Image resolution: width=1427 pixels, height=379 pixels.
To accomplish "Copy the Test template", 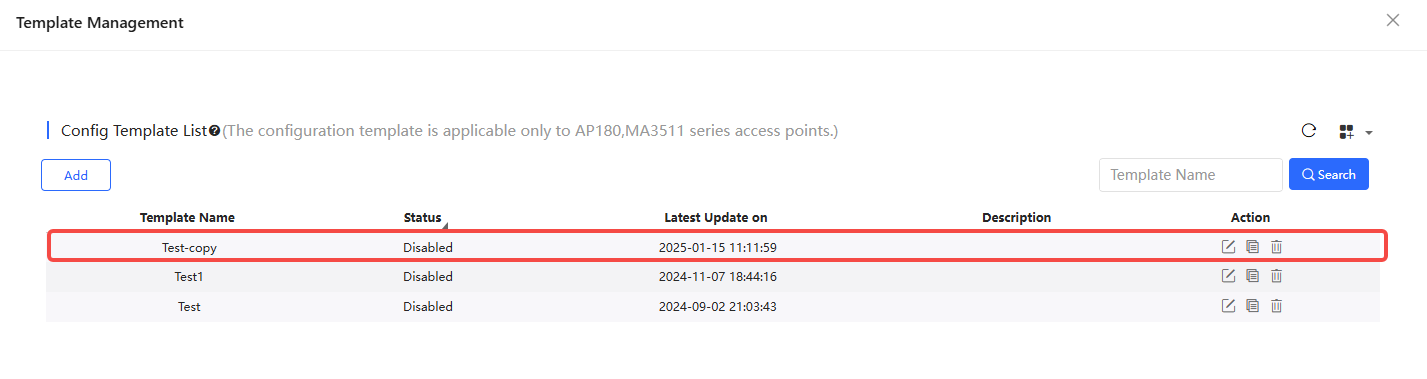I will coord(1252,306).
